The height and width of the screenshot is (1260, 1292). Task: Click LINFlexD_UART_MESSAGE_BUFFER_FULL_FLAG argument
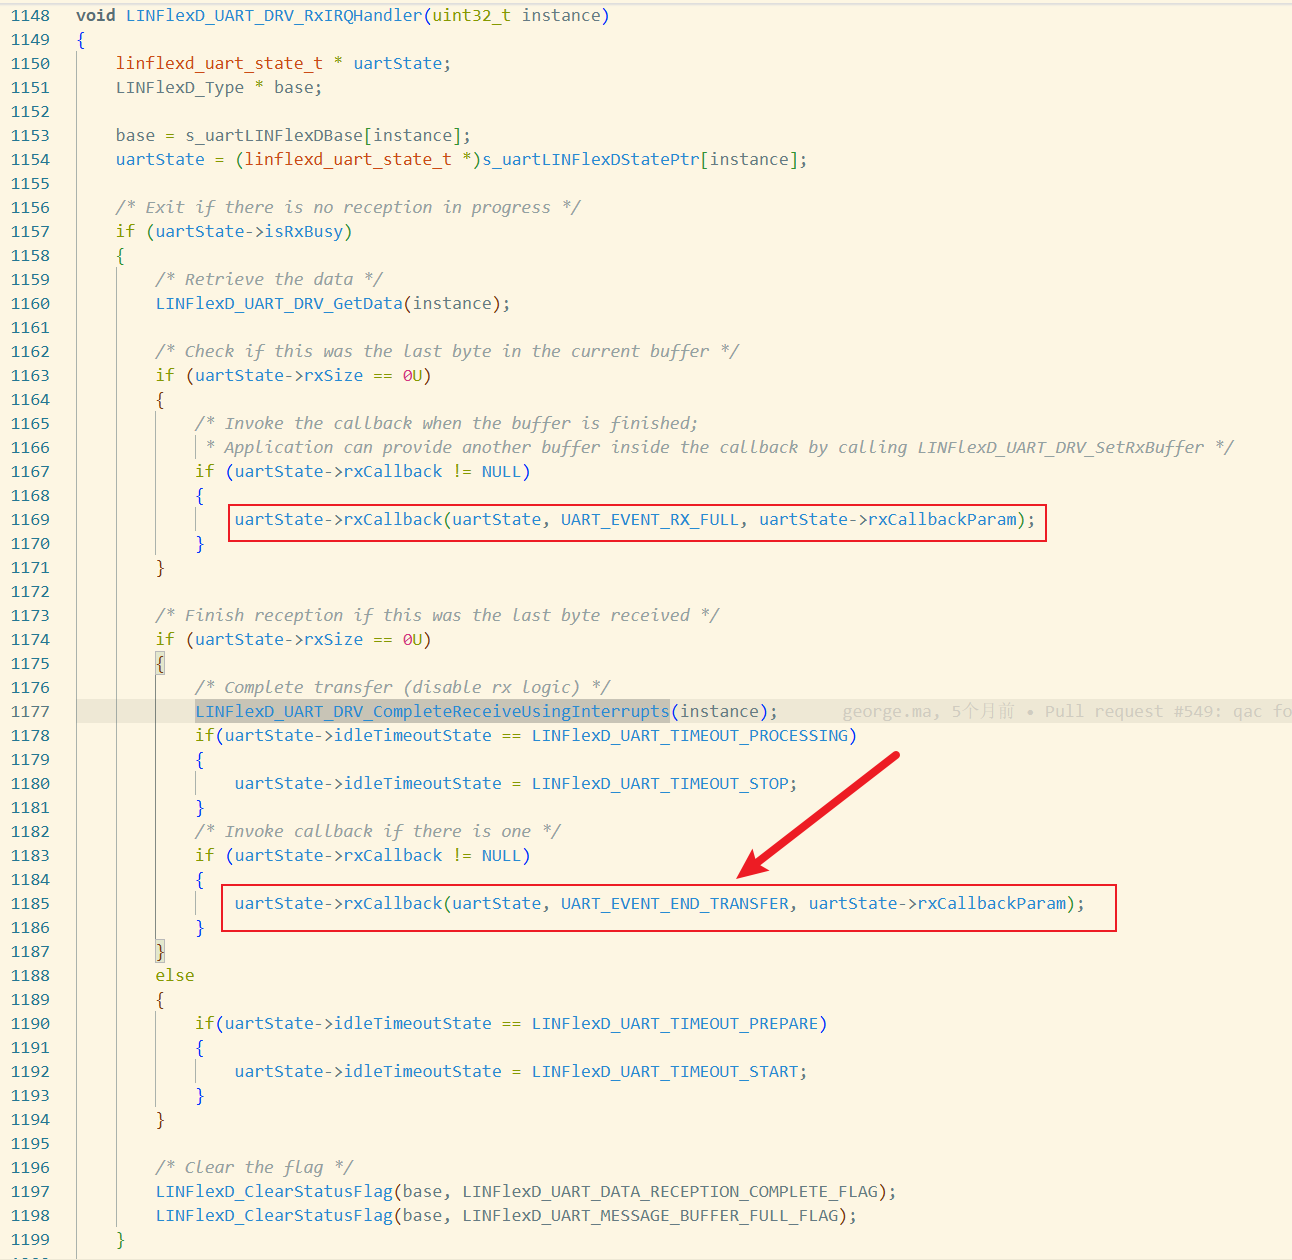(x=649, y=1215)
